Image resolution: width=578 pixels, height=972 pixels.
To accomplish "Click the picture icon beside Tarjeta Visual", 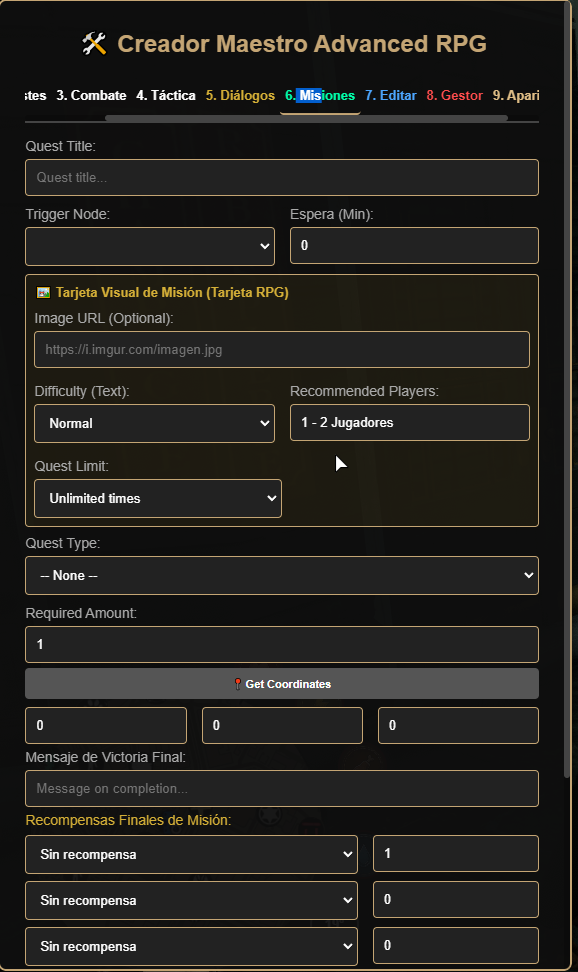I will pyautogui.click(x=43, y=293).
